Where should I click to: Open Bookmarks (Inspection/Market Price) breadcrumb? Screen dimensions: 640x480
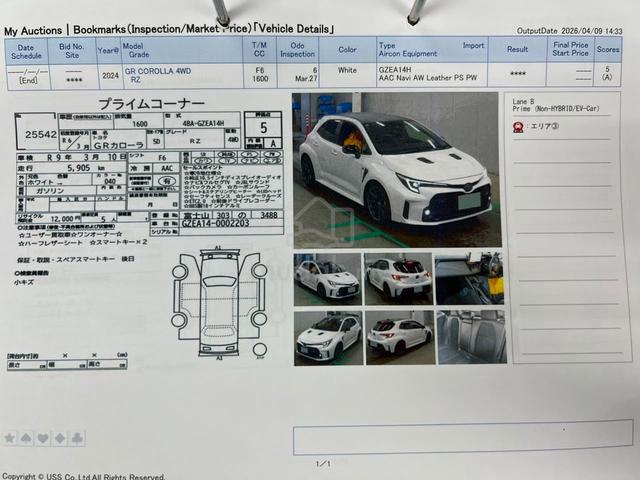coord(162,29)
